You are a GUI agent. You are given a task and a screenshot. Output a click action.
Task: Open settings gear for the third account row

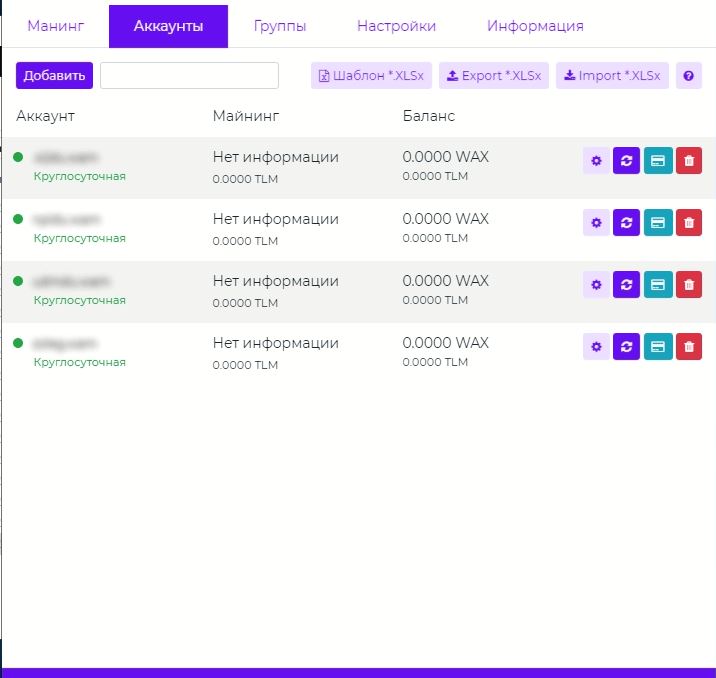[x=596, y=285]
